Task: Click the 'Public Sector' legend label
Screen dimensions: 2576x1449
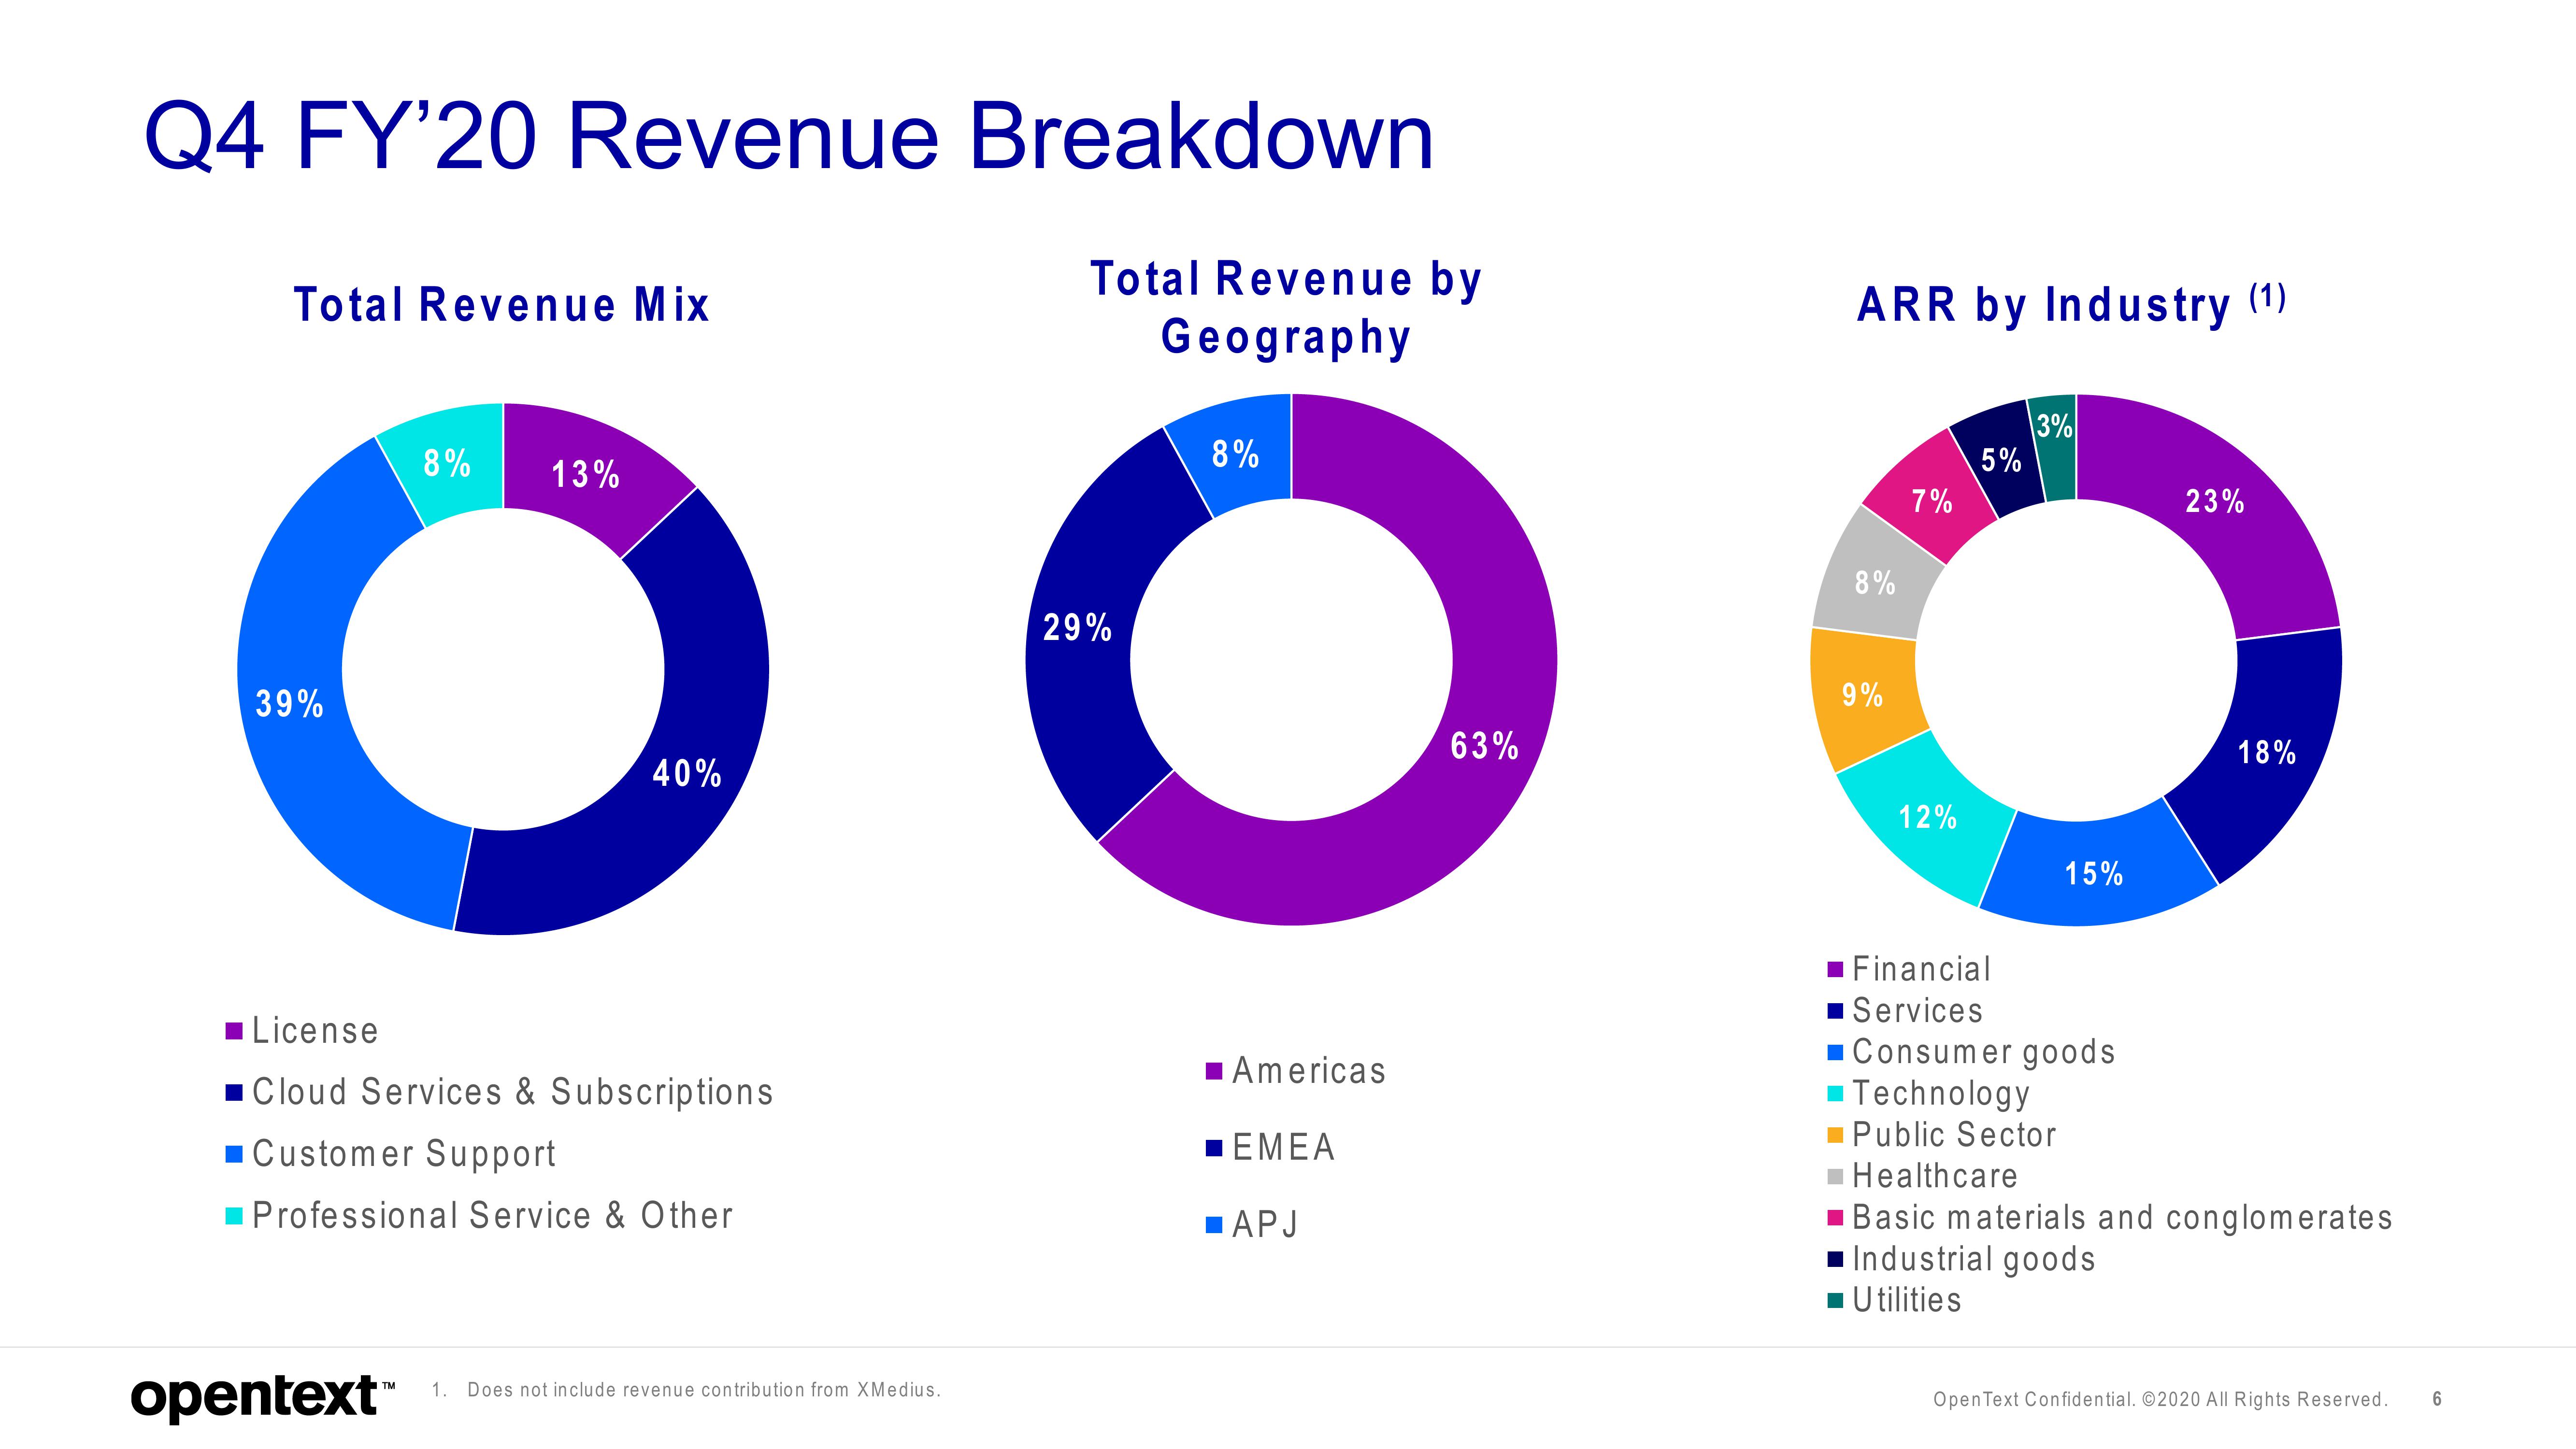Action: click(x=1954, y=1135)
